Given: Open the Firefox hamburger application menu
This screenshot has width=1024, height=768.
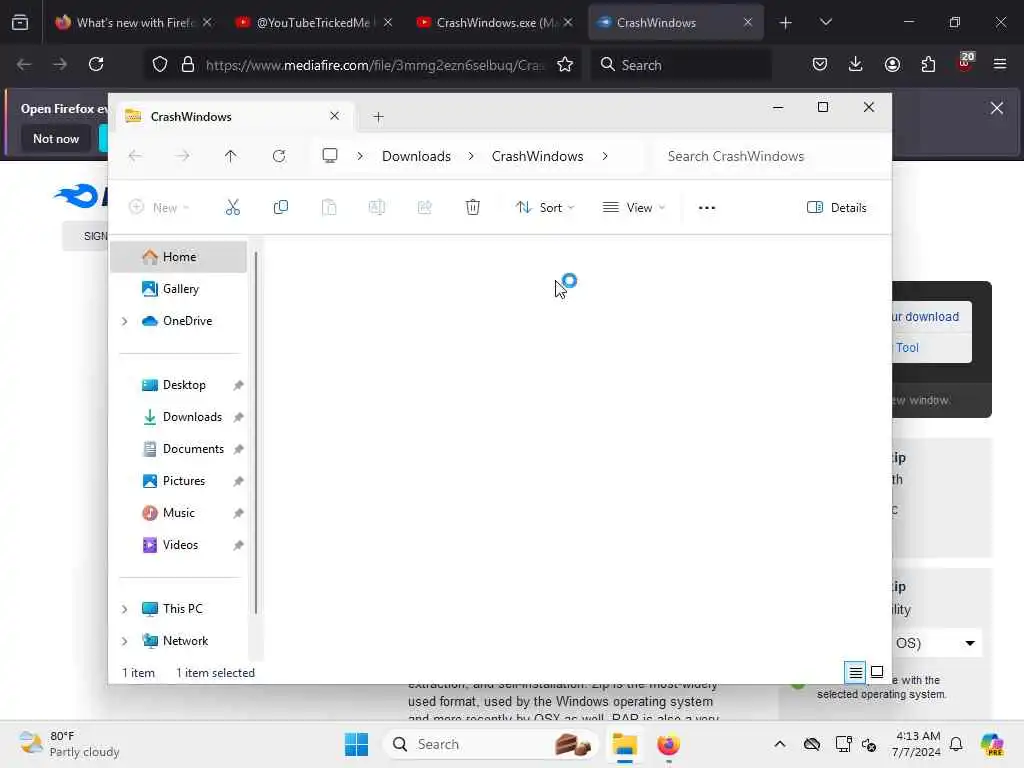Looking at the screenshot, I should point(1000,64).
